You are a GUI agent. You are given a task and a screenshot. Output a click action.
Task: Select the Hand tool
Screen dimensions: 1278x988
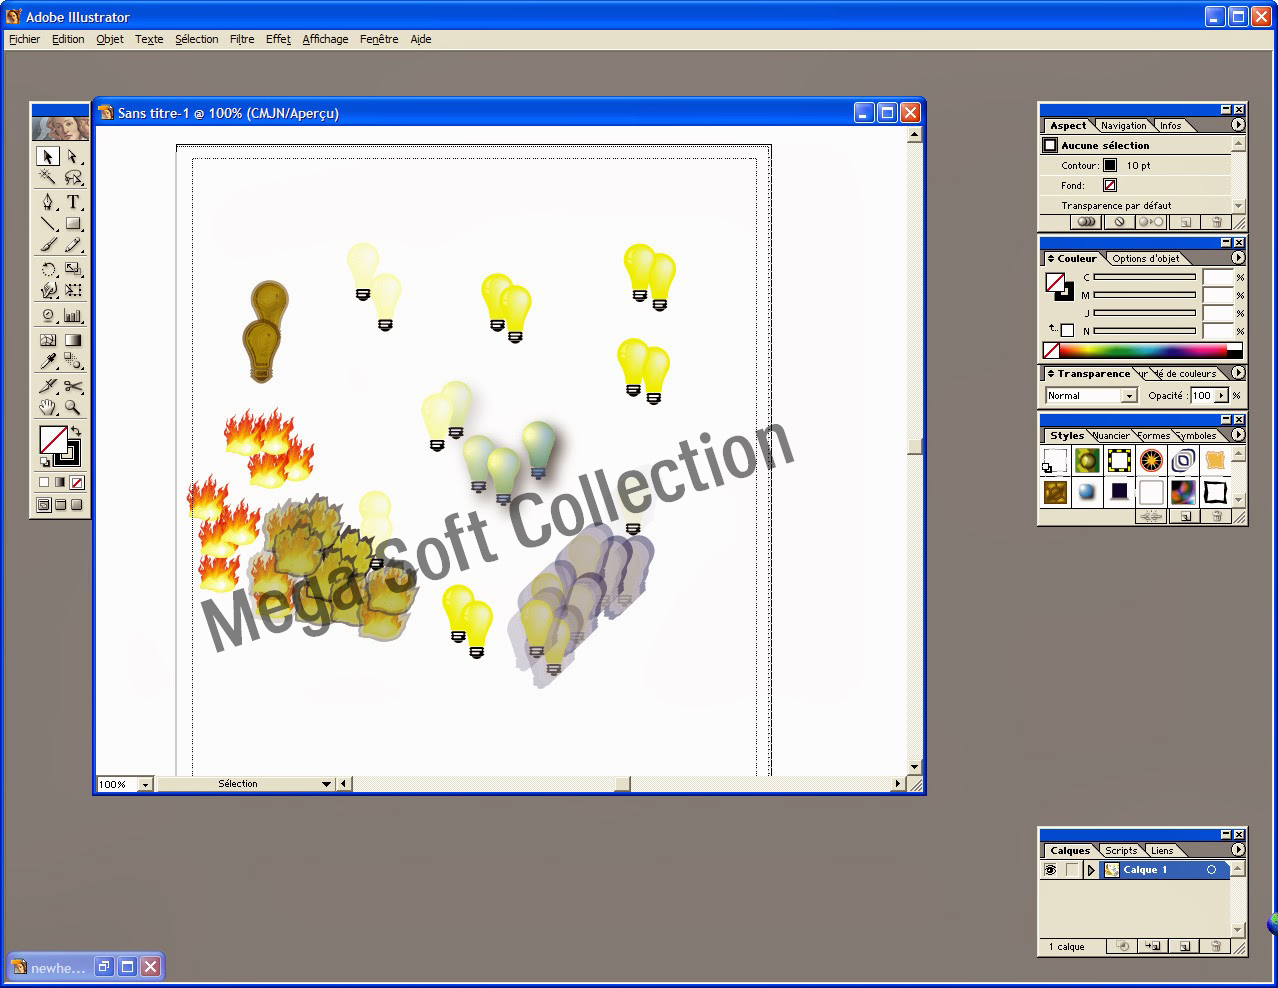(x=47, y=408)
